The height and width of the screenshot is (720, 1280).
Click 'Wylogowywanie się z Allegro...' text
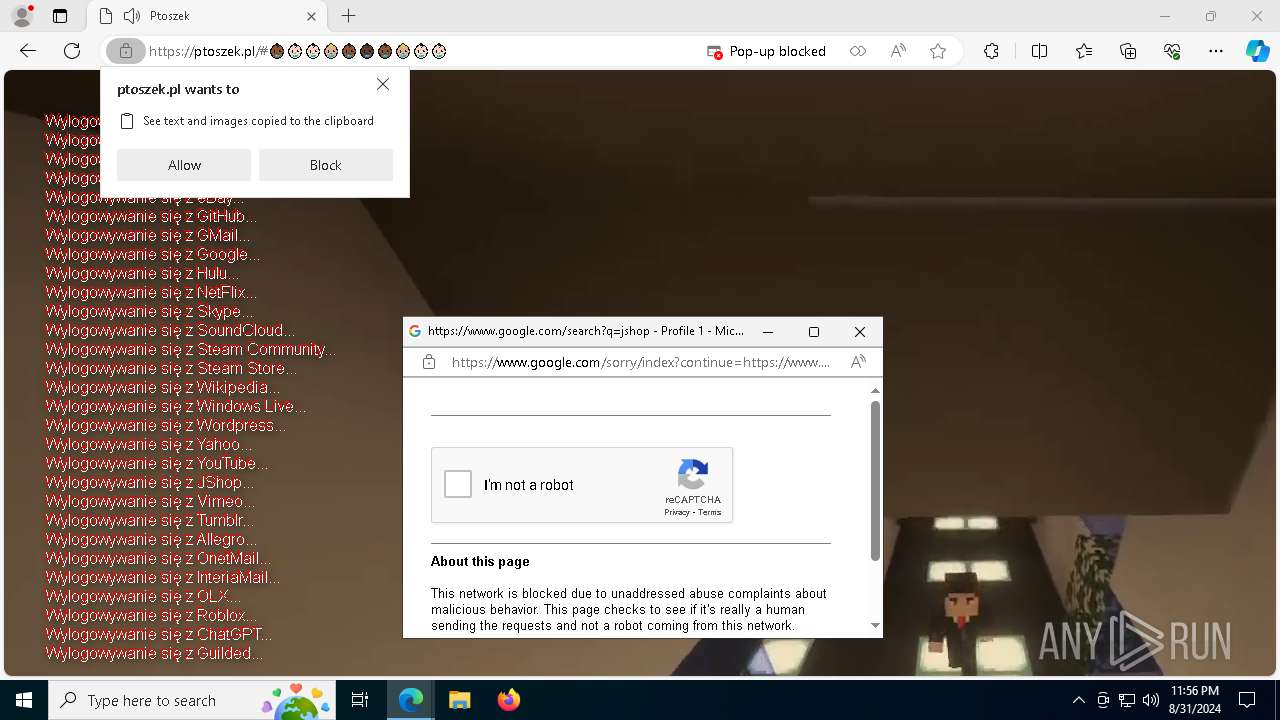click(151, 539)
